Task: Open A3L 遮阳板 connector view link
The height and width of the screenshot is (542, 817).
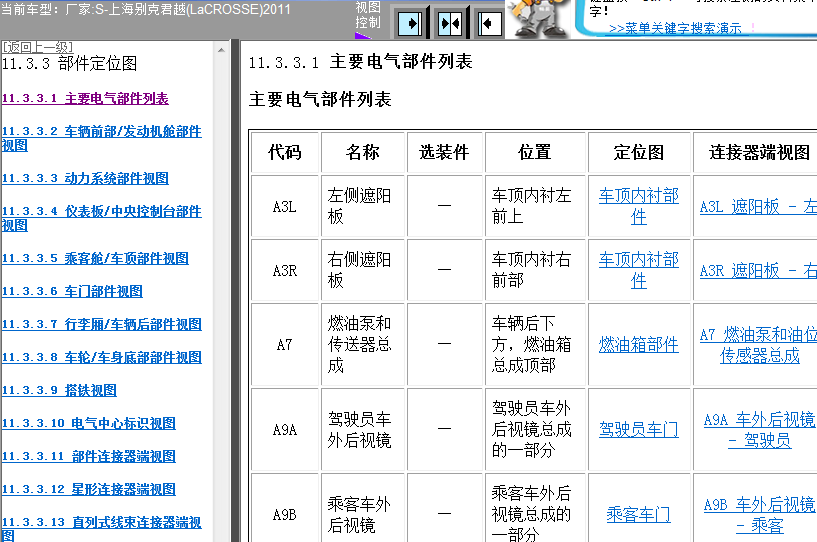Action: (x=758, y=206)
